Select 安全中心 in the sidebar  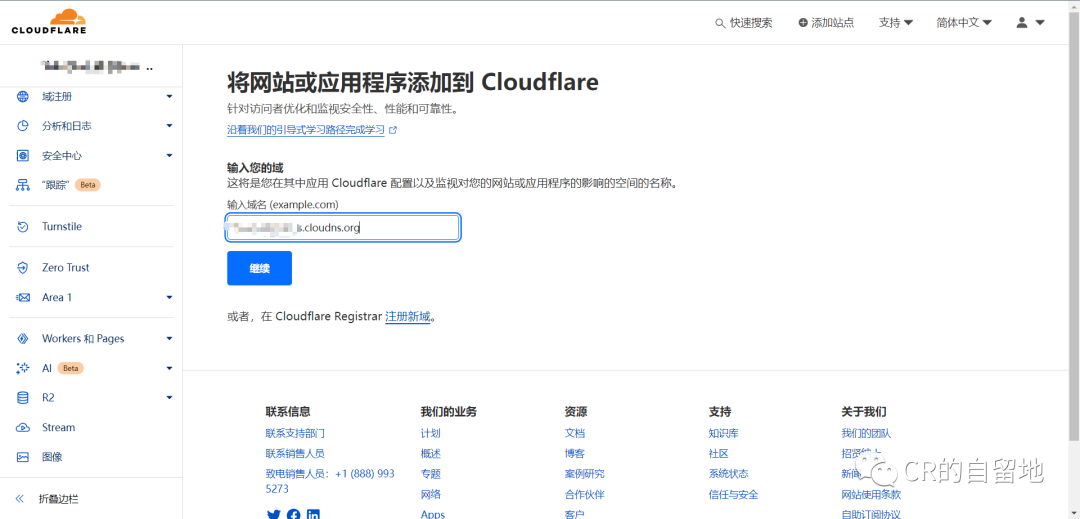tap(62, 156)
